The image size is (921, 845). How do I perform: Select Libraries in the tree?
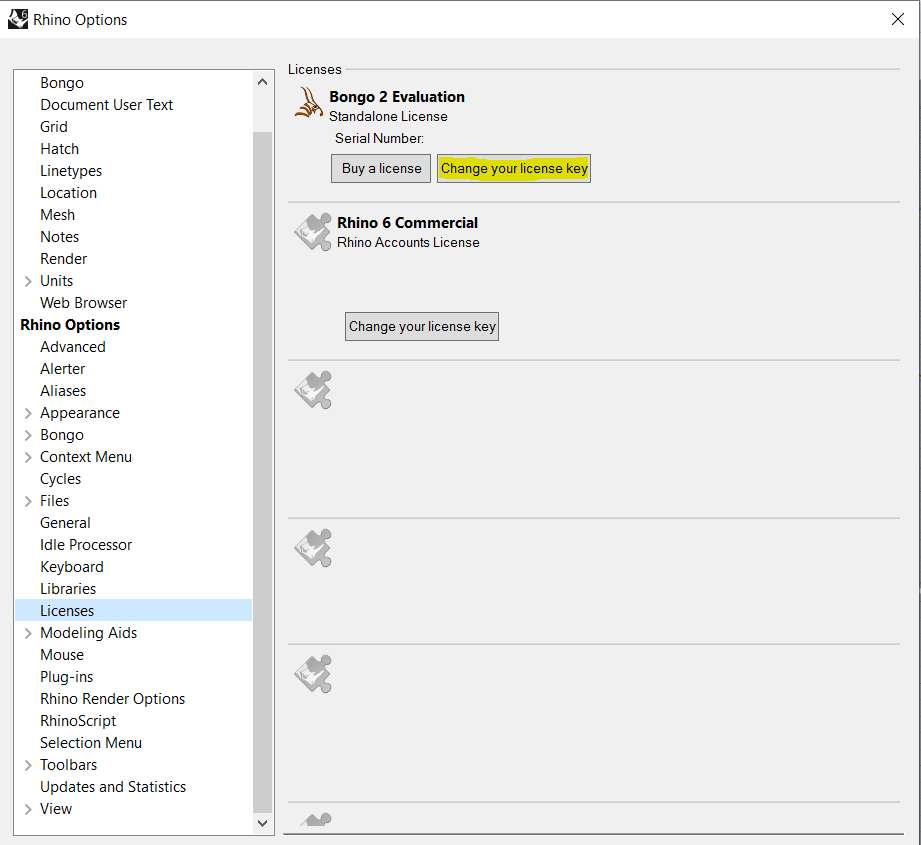tap(68, 589)
